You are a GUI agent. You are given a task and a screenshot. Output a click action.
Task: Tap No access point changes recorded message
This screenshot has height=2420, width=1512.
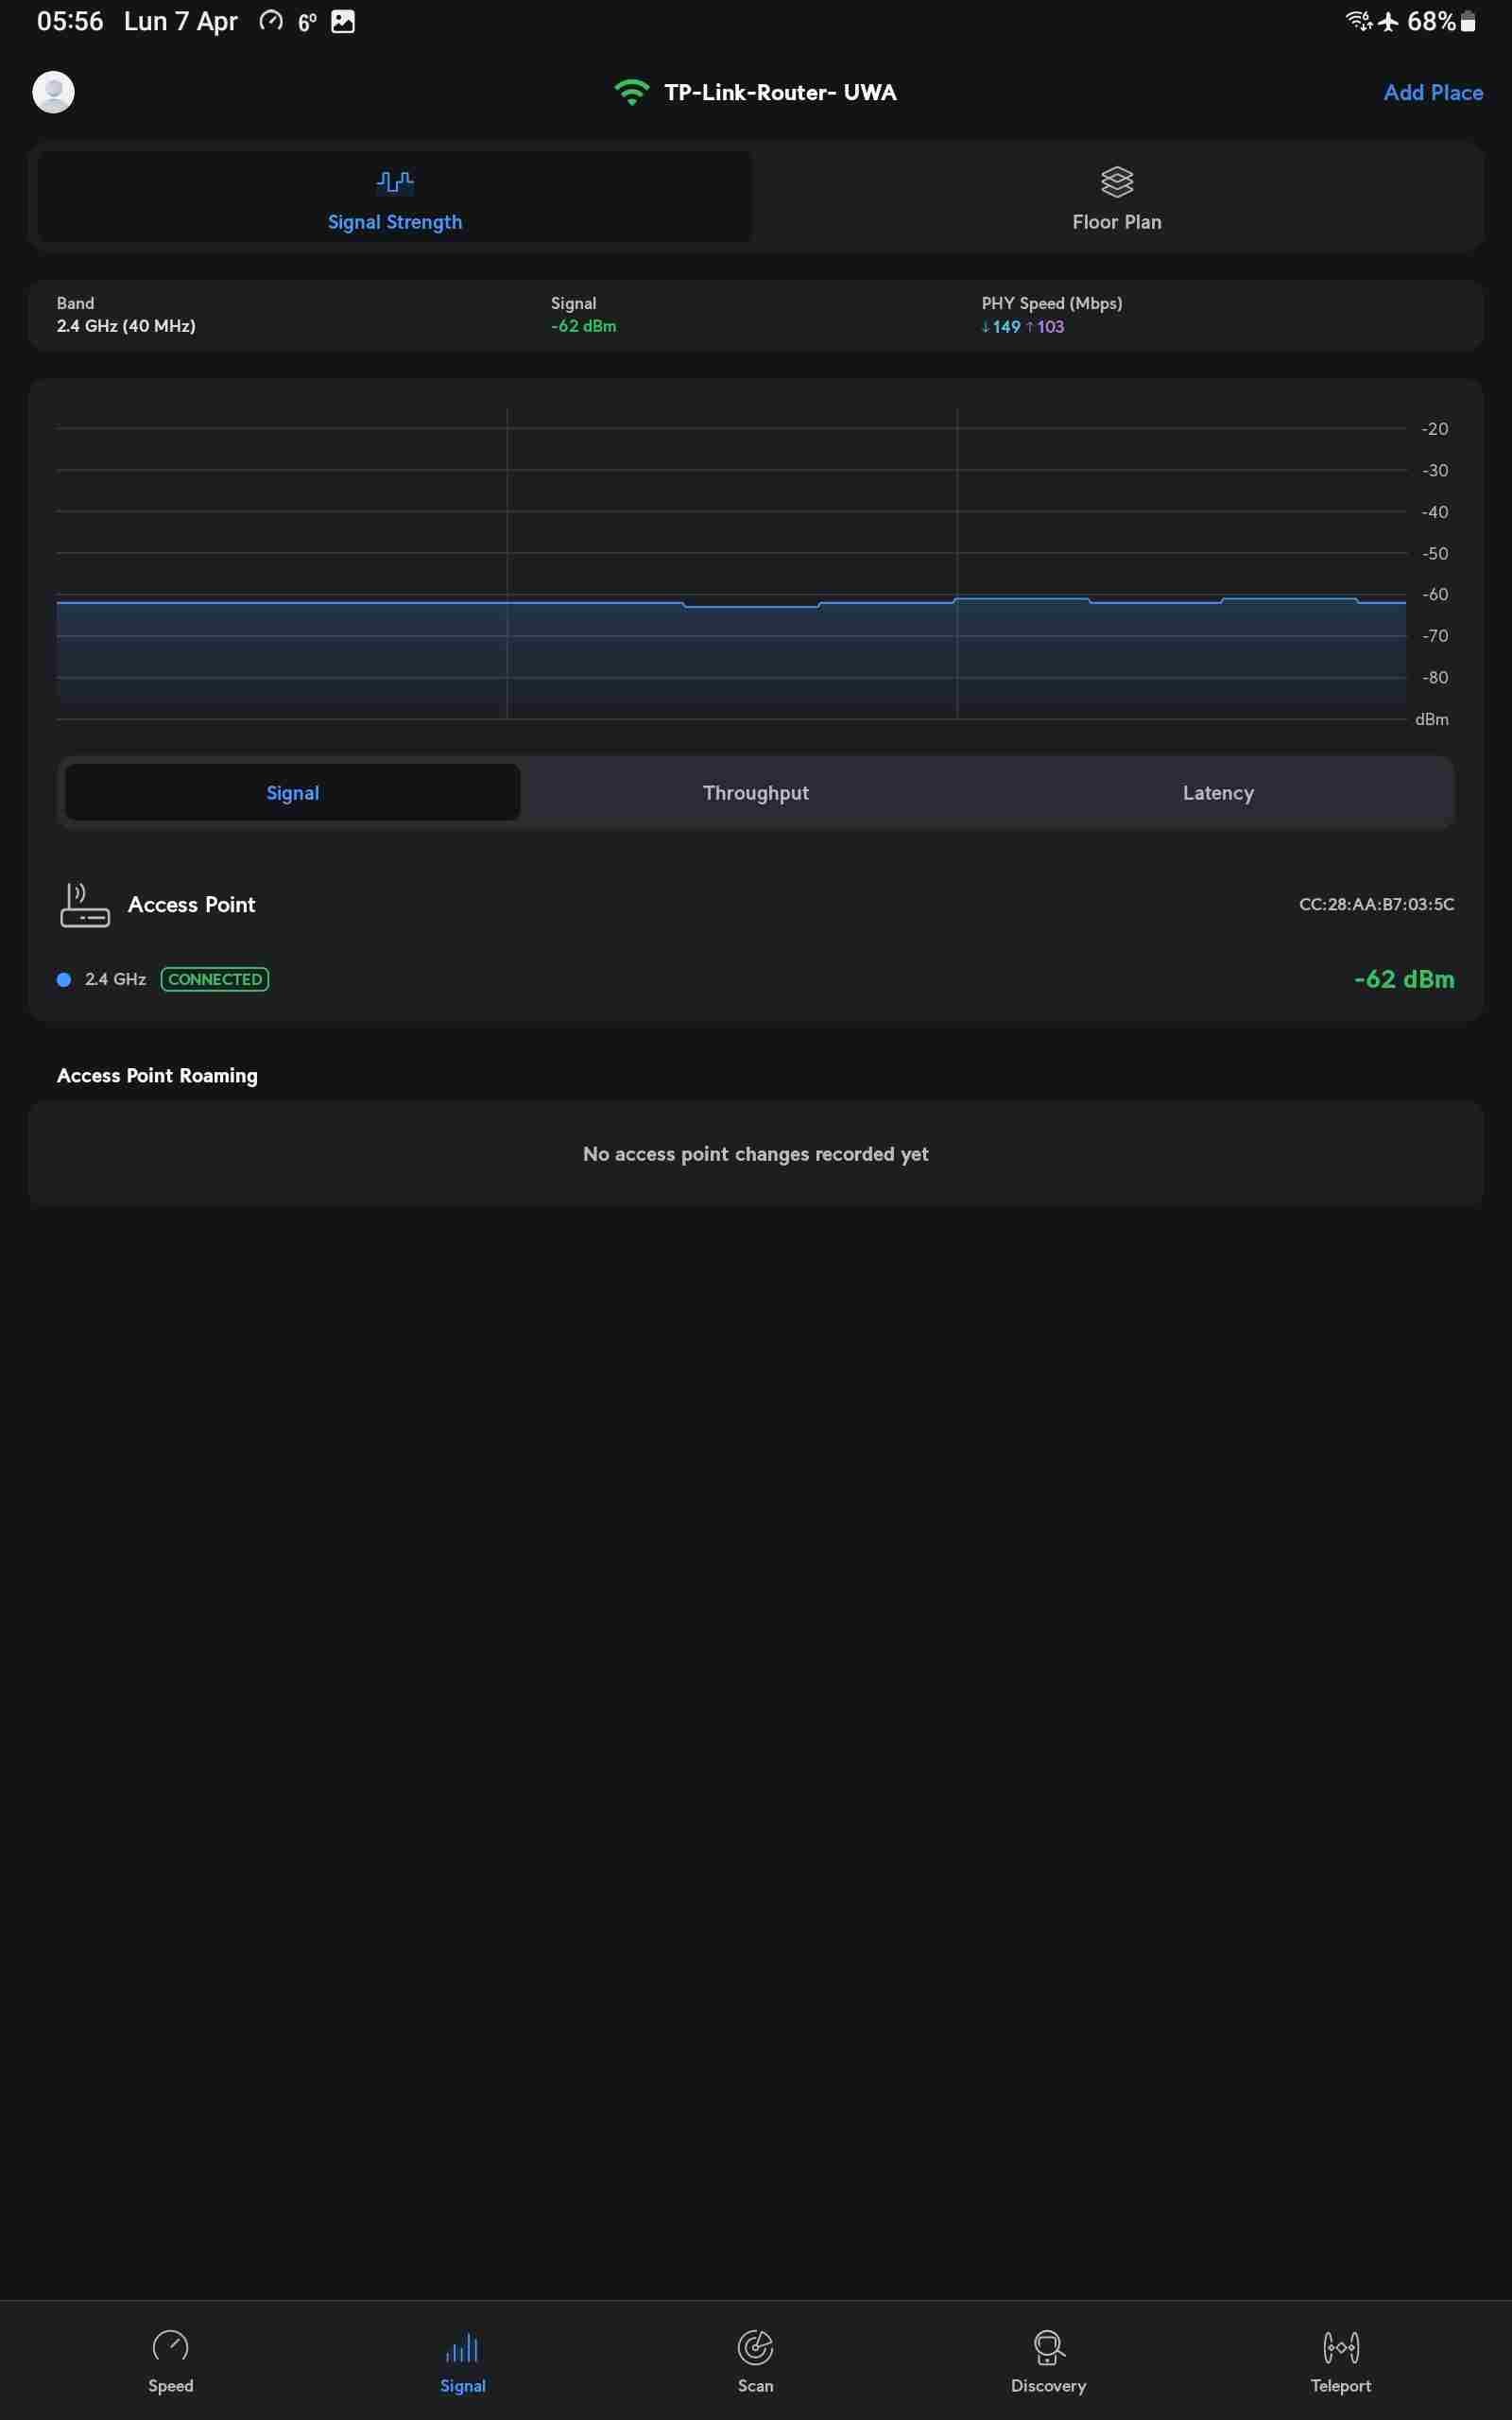pyautogui.click(x=756, y=1154)
